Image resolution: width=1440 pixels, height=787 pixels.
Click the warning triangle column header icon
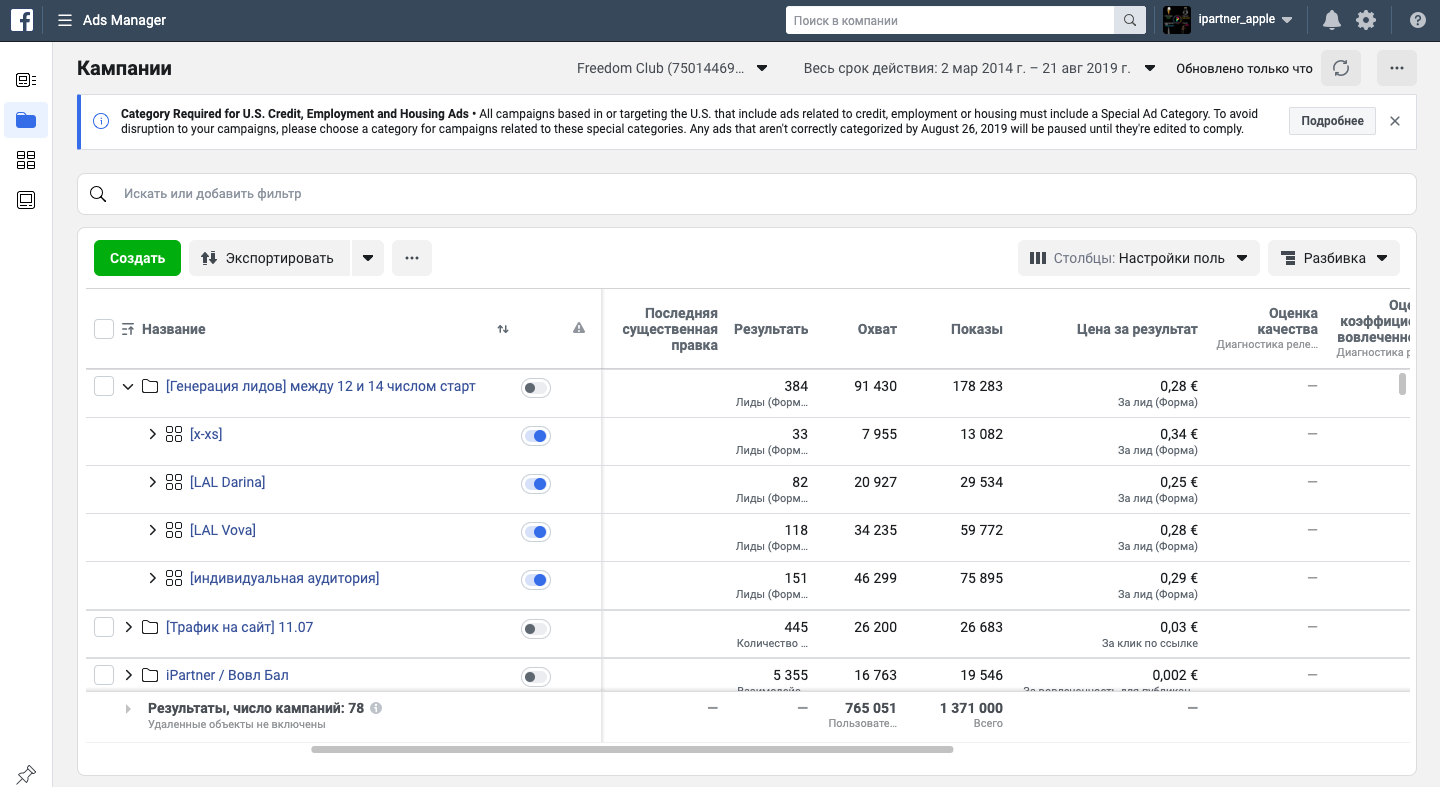(579, 328)
